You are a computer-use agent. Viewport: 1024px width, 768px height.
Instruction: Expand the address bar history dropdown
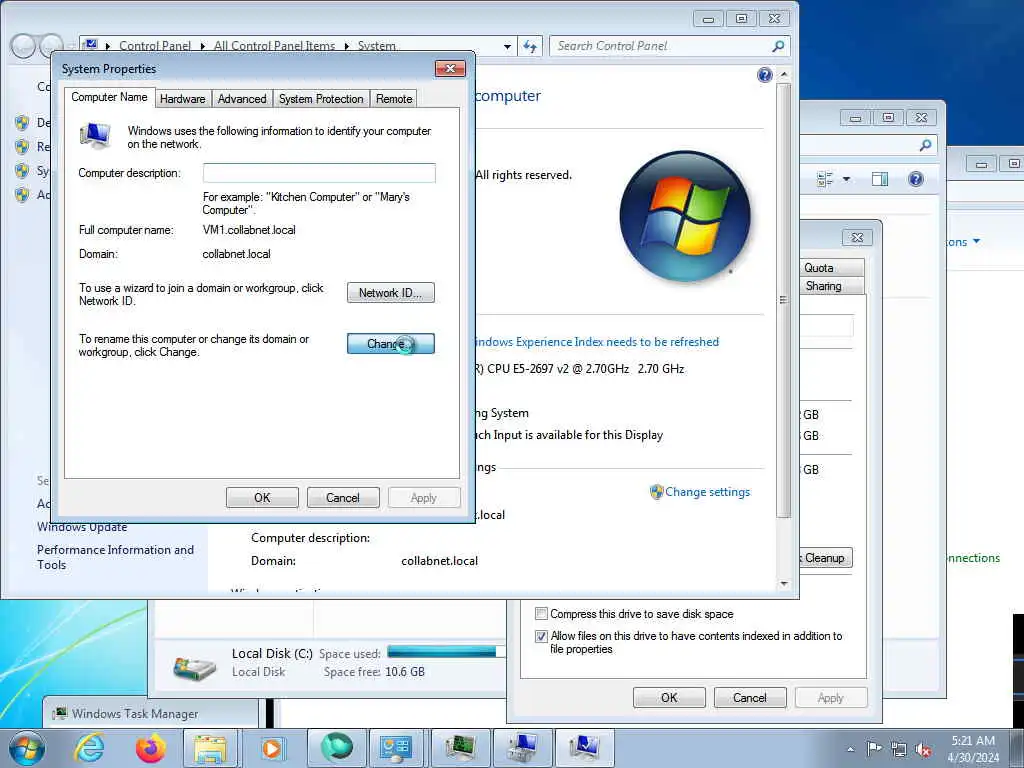point(507,46)
